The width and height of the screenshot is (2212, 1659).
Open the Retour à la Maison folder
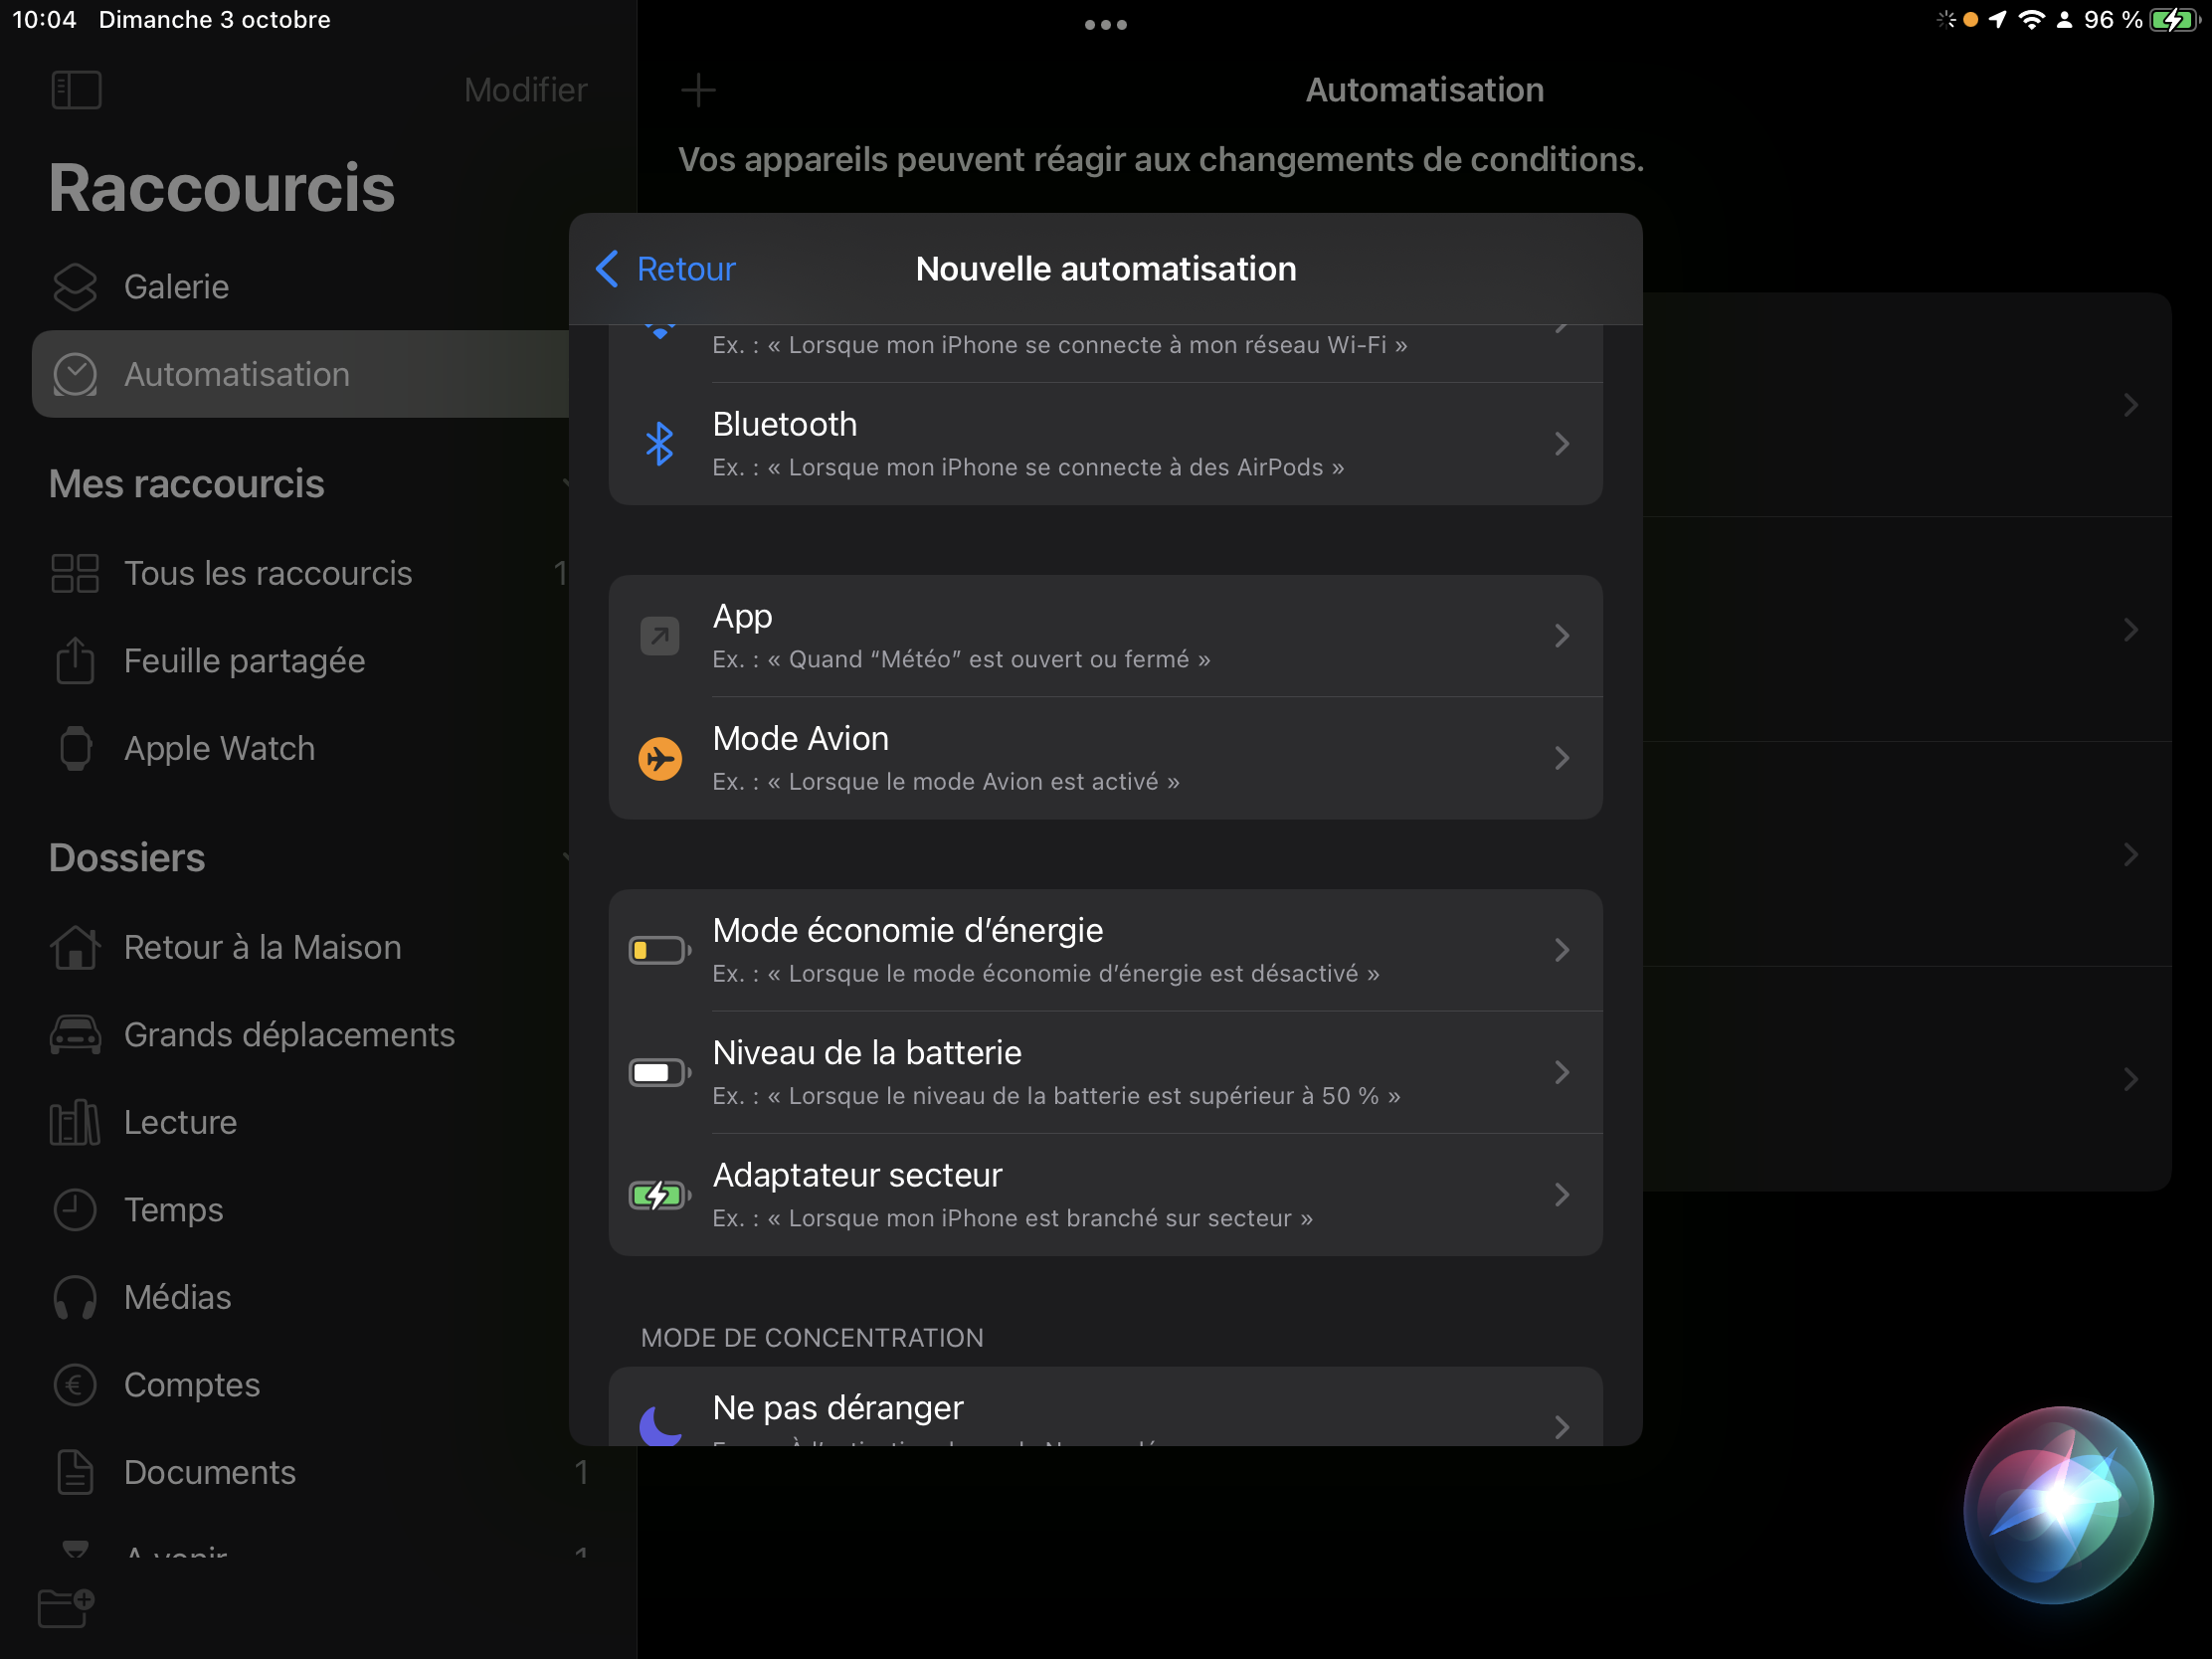click(262, 947)
